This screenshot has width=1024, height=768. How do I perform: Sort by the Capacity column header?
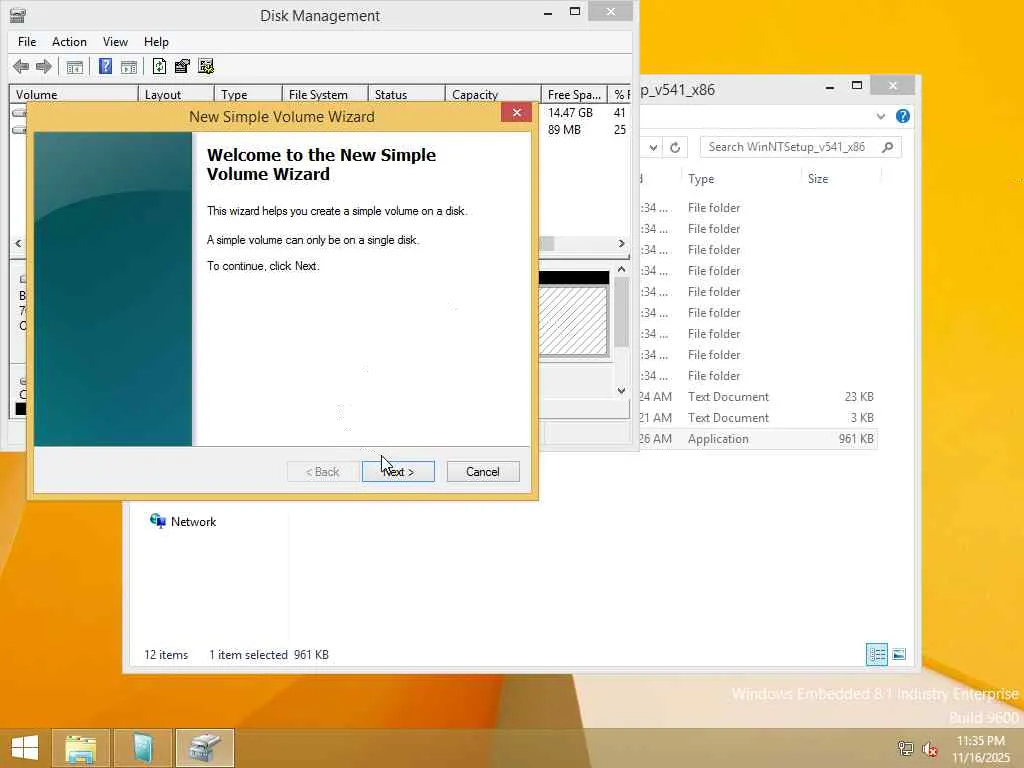pos(493,95)
